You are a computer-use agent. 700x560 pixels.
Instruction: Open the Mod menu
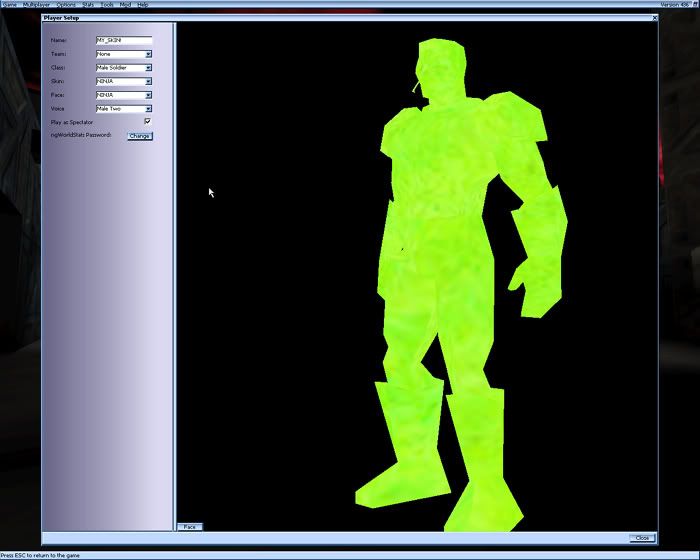(x=125, y=5)
